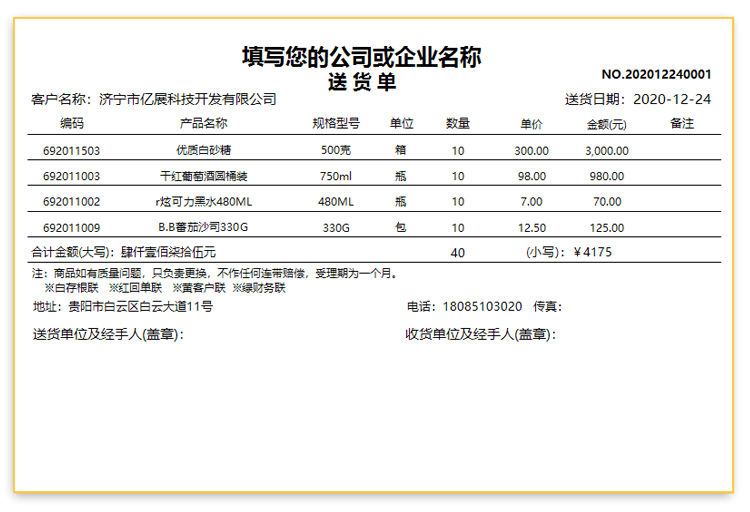Click the 产品名称 column header
This screenshot has width=750, height=512.
click(203, 123)
